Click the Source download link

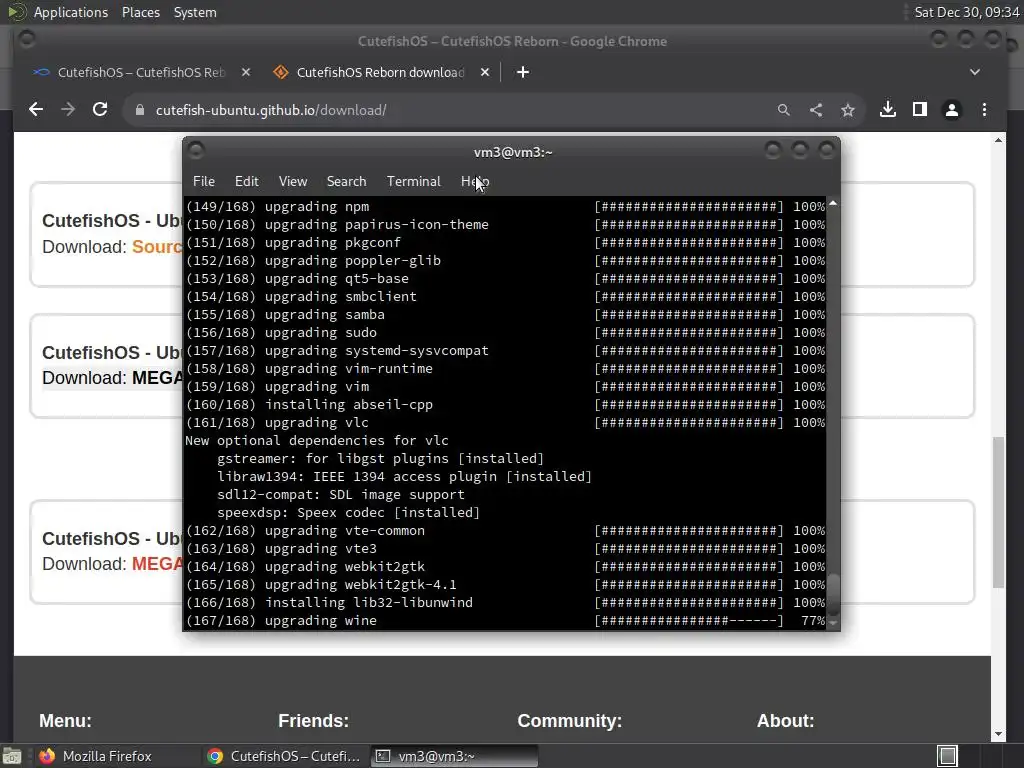coord(157,247)
